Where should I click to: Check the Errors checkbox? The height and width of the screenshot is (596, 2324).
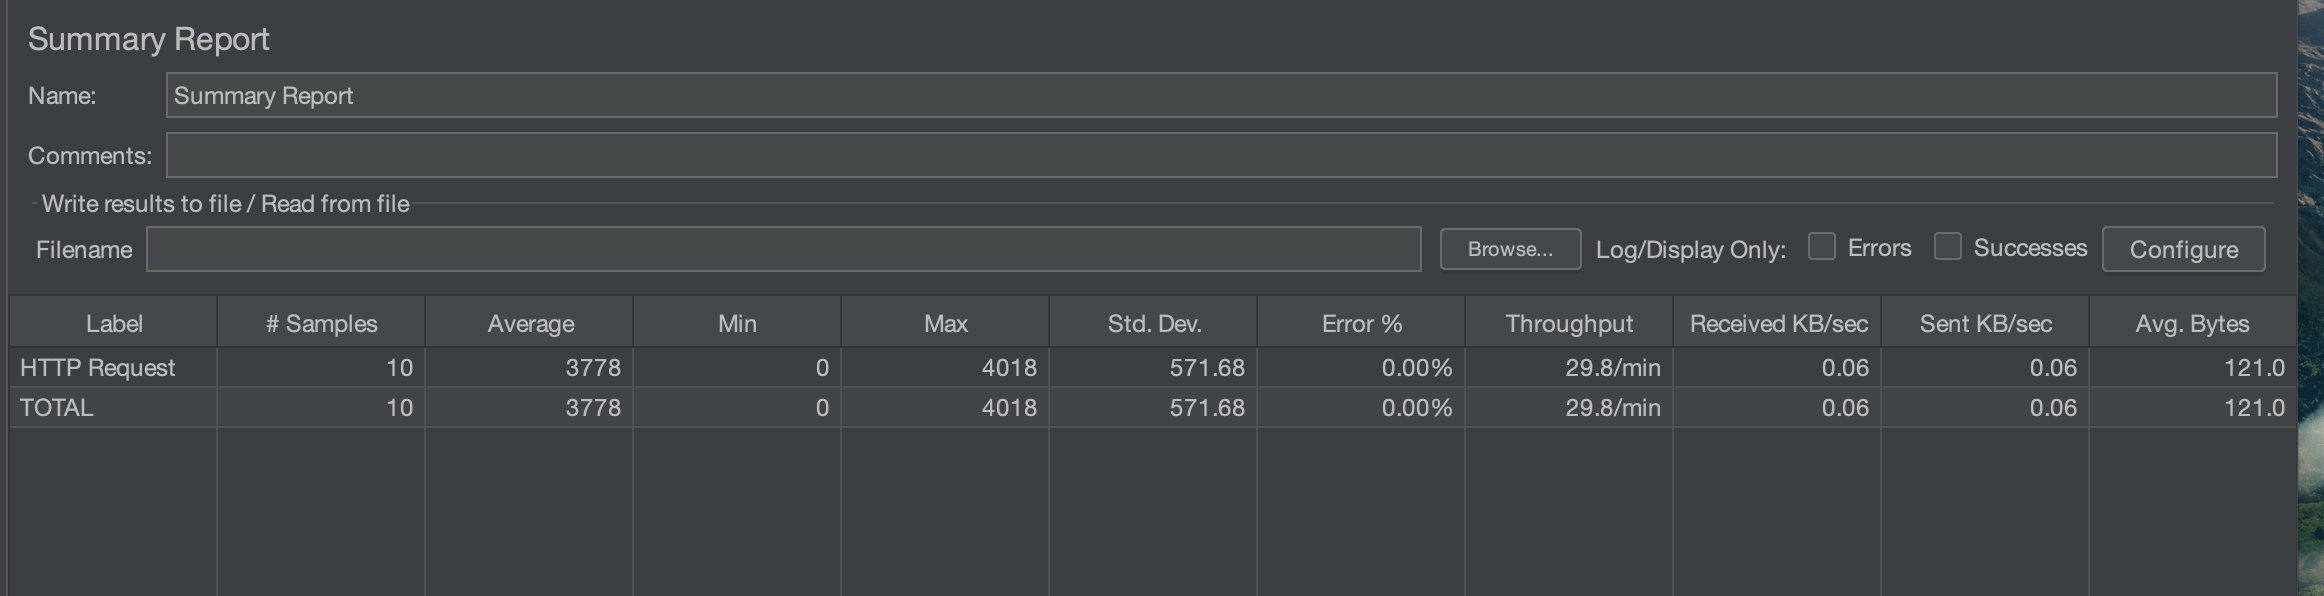click(x=1822, y=247)
